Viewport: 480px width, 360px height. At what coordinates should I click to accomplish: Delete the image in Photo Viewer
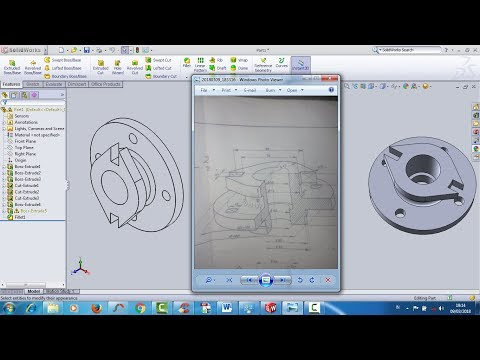coord(328,280)
